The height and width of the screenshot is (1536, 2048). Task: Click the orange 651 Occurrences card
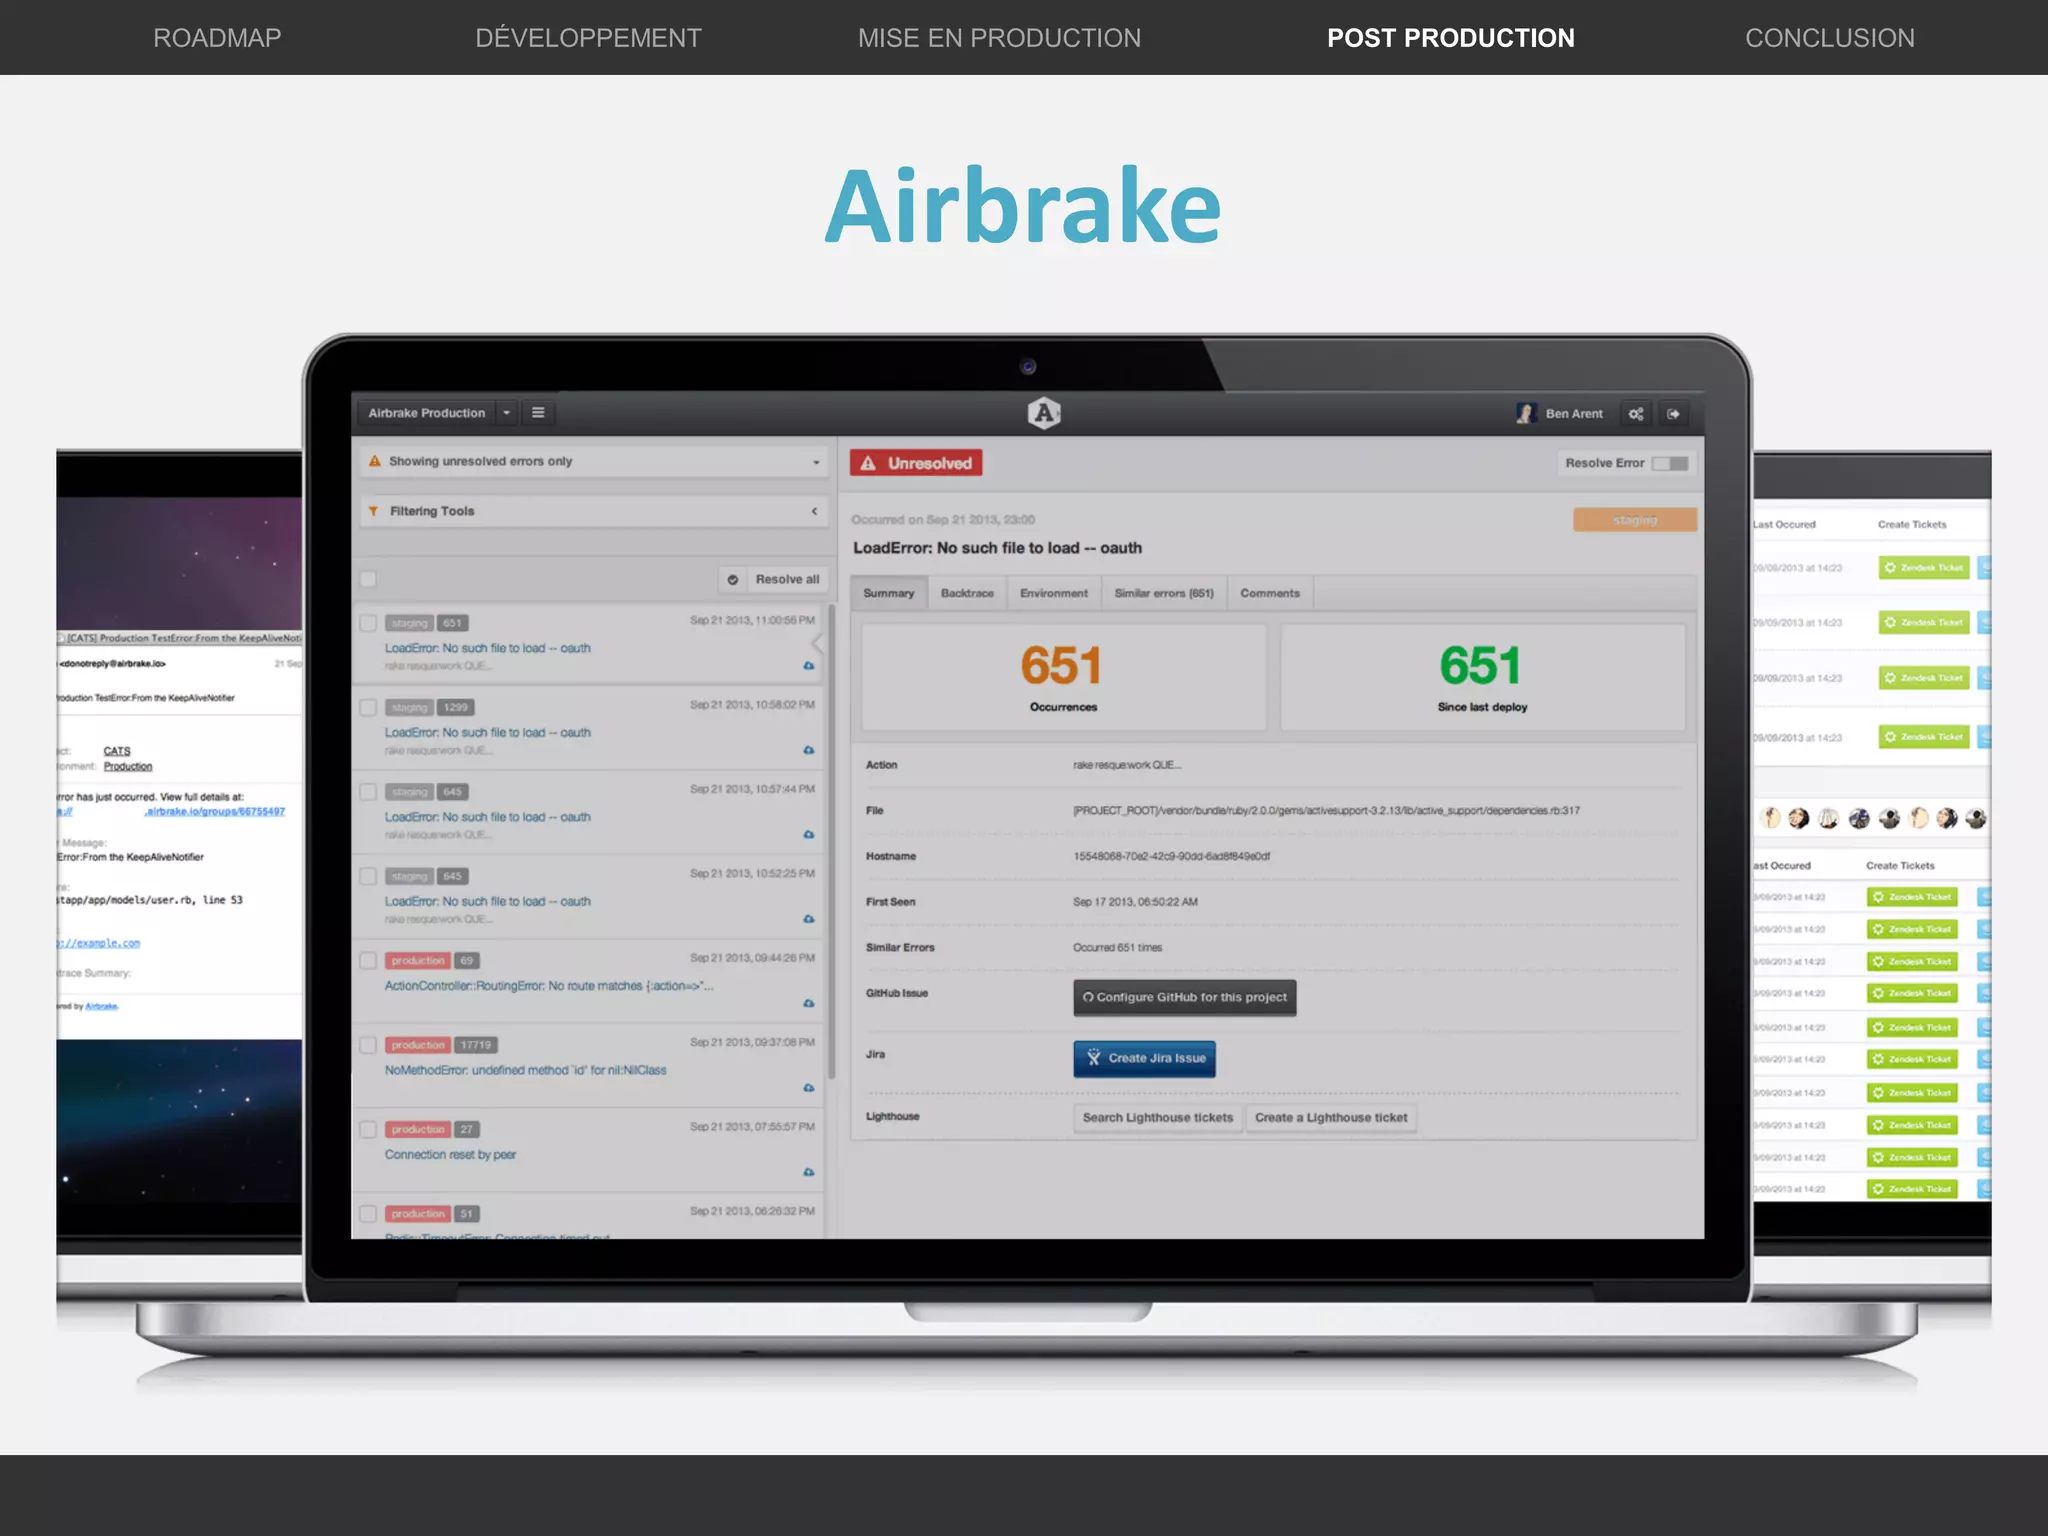[x=1063, y=677]
